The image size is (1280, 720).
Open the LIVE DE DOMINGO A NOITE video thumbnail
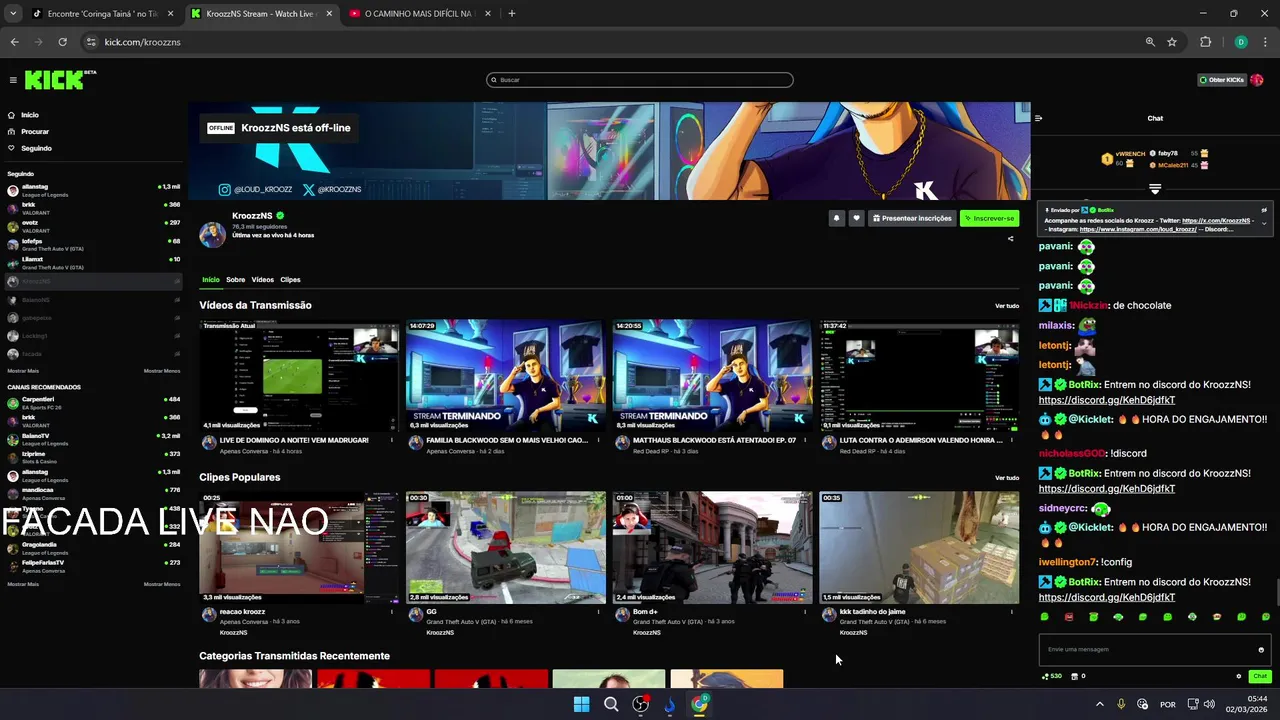click(299, 376)
